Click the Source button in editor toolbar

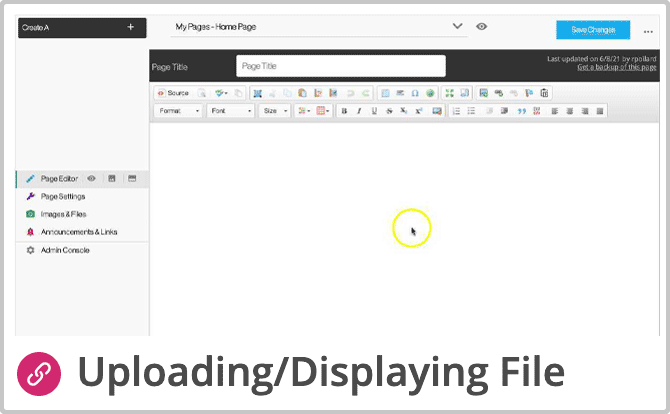pyautogui.click(x=172, y=93)
